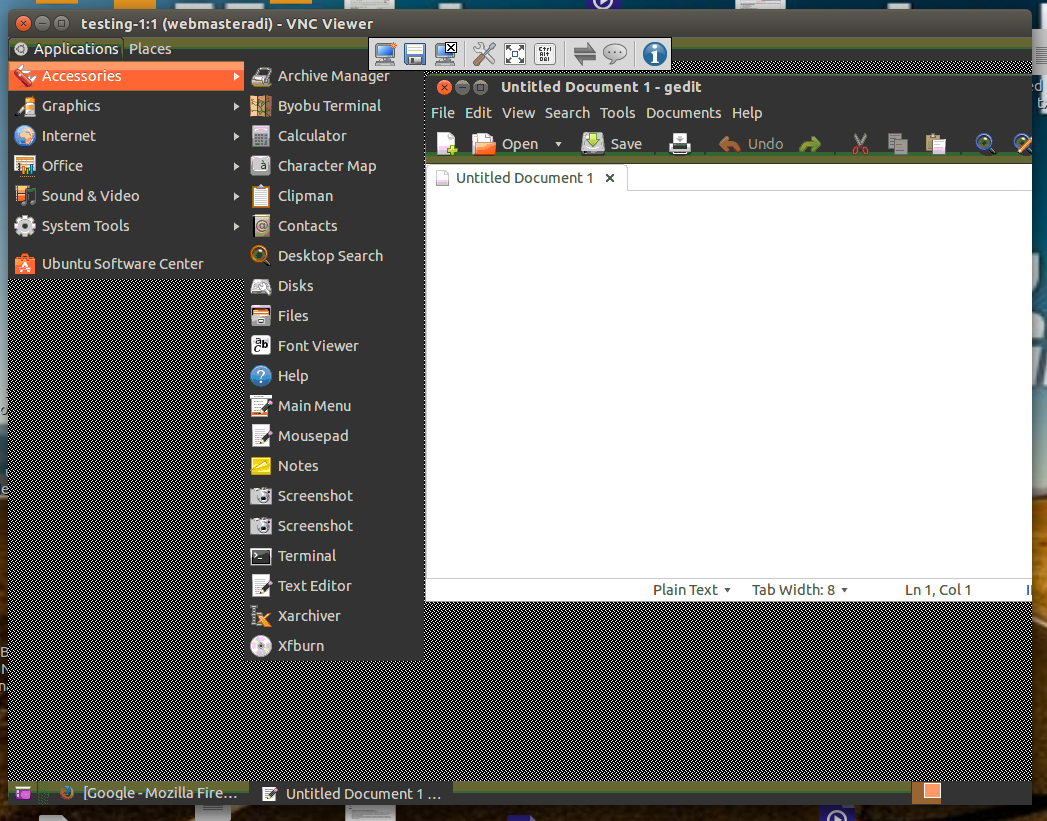
Task: Open gedit Tools menu
Action: (x=617, y=113)
